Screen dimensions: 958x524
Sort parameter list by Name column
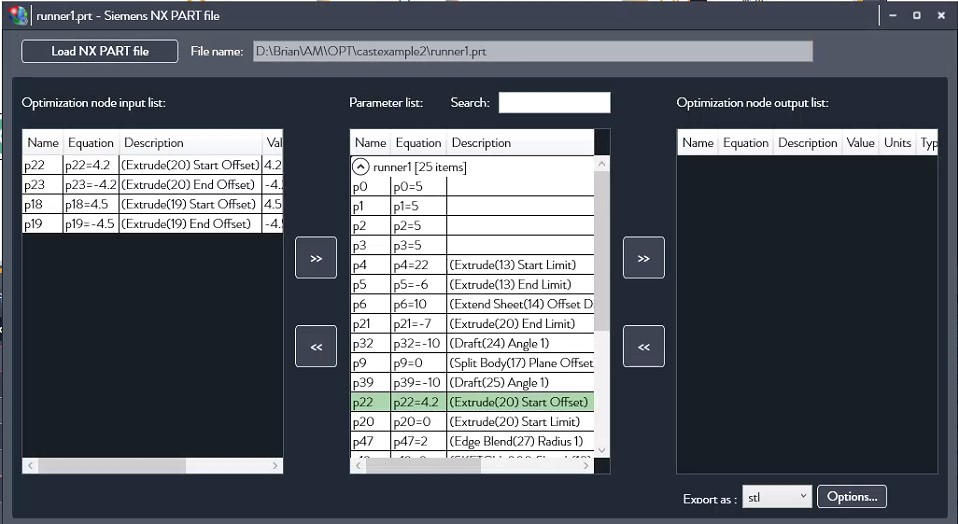tap(370, 142)
